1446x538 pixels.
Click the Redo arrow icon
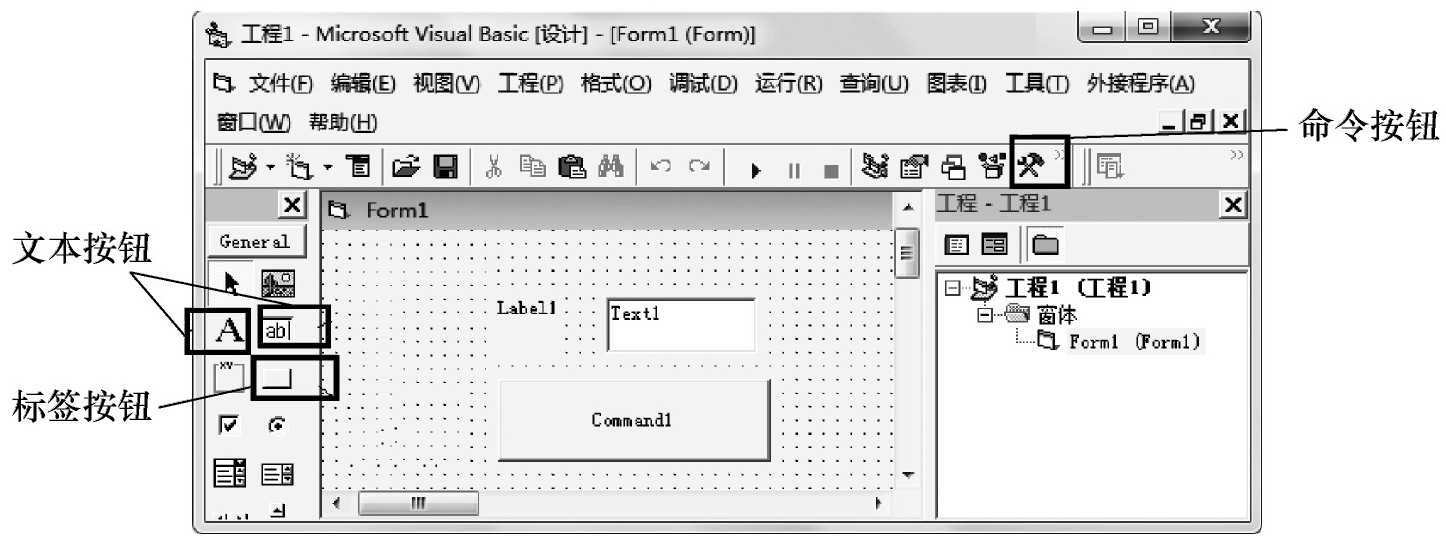click(x=697, y=168)
